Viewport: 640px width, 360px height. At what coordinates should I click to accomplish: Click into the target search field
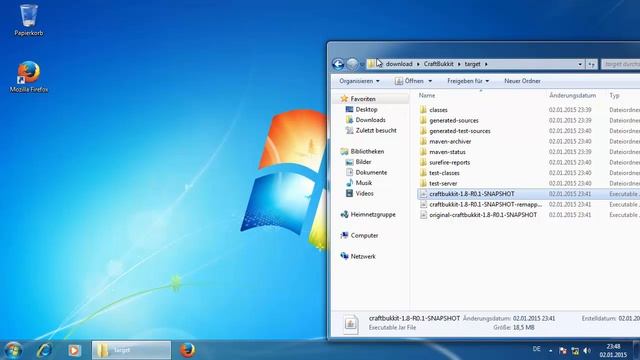click(621, 64)
